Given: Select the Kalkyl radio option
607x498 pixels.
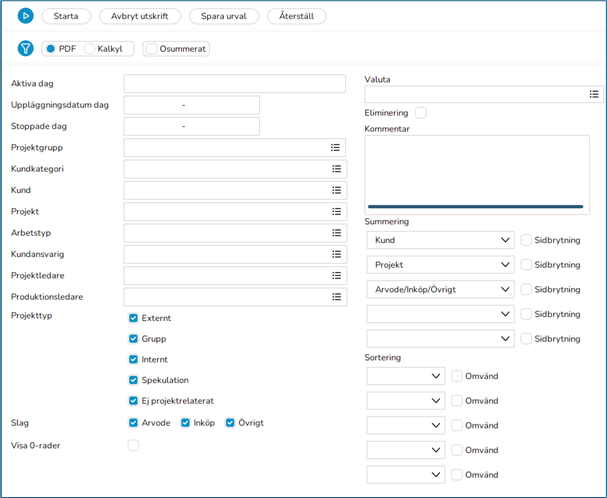Looking at the screenshot, I should click(x=90, y=49).
